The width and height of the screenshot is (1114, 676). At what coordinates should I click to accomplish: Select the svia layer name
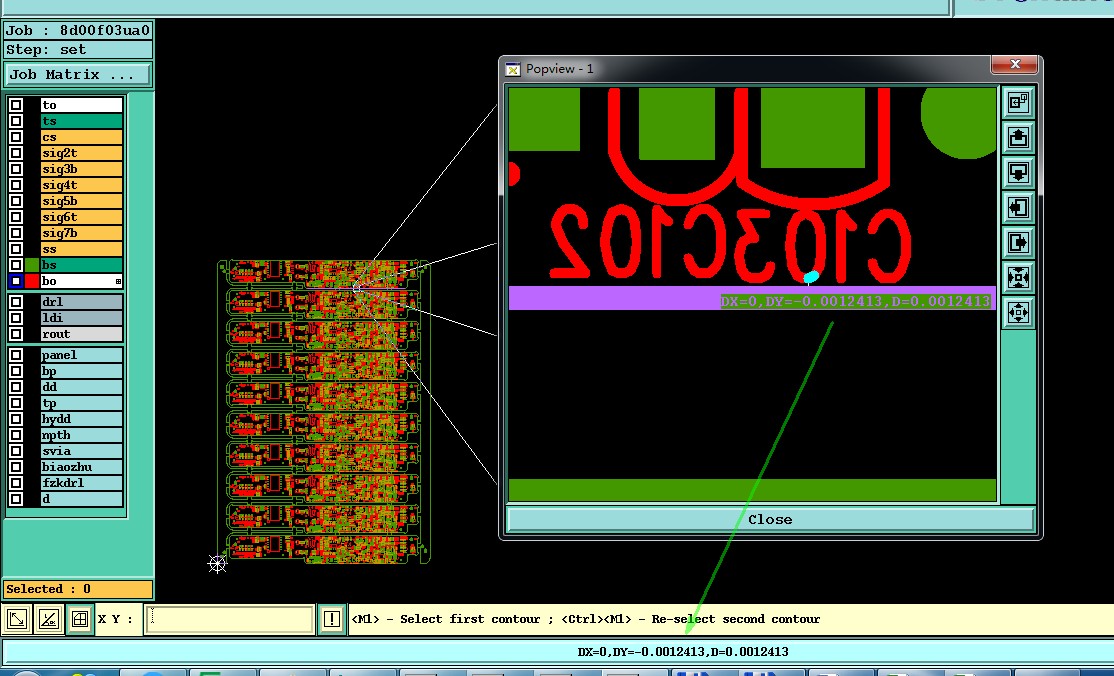pos(81,451)
